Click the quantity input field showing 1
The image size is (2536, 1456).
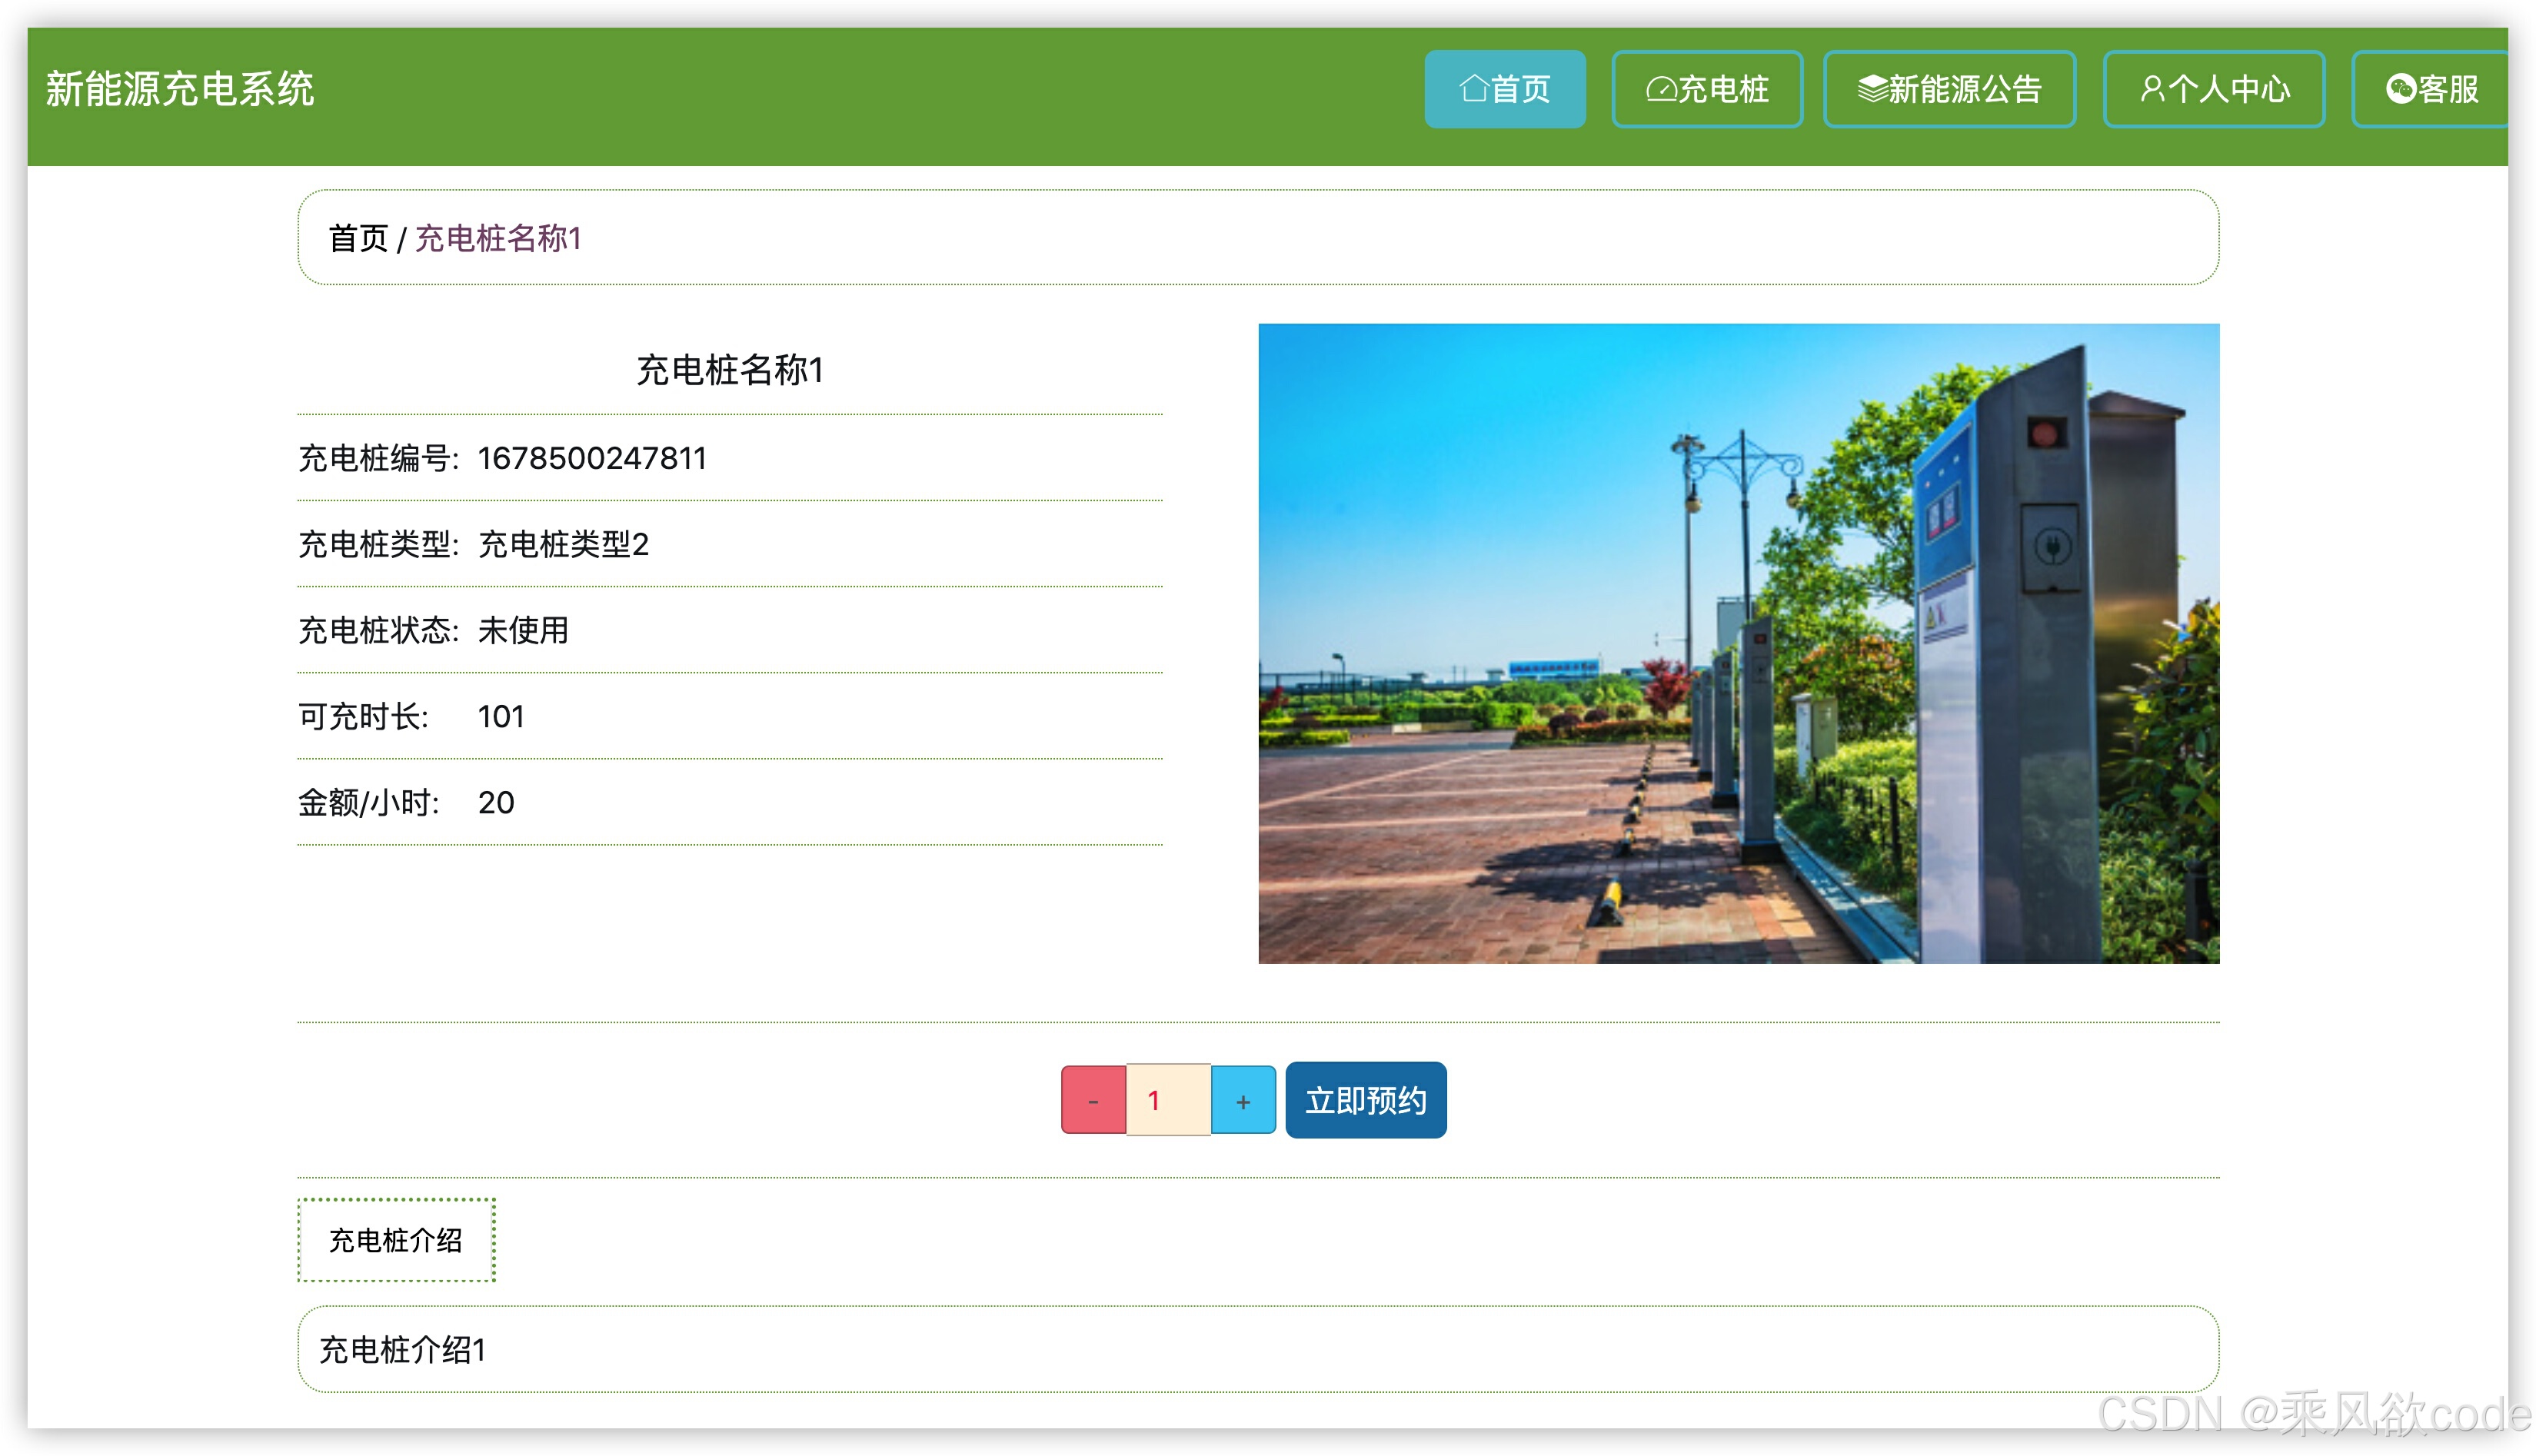click(1168, 1101)
